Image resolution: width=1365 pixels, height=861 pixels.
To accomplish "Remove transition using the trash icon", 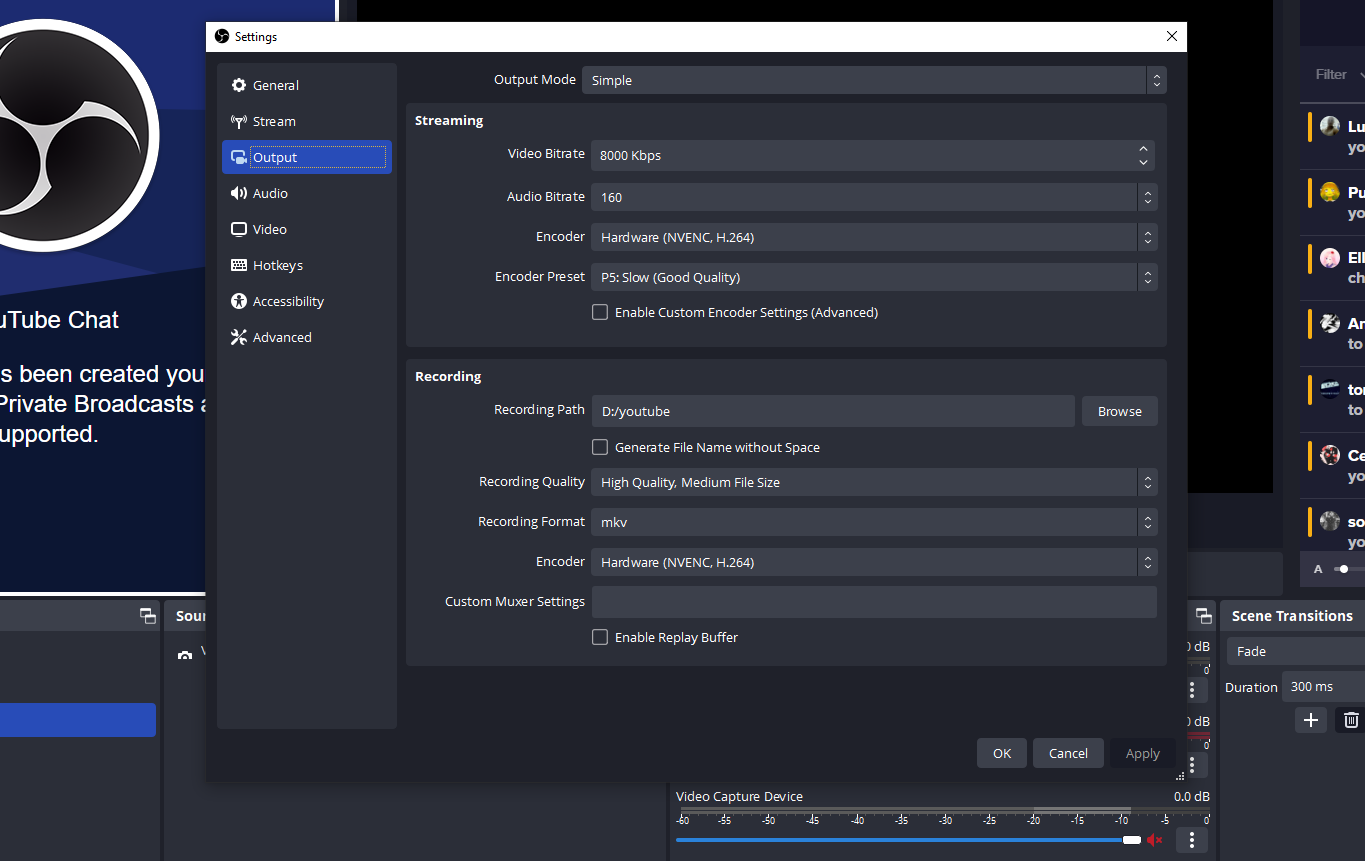I will [x=1351, y=720].
